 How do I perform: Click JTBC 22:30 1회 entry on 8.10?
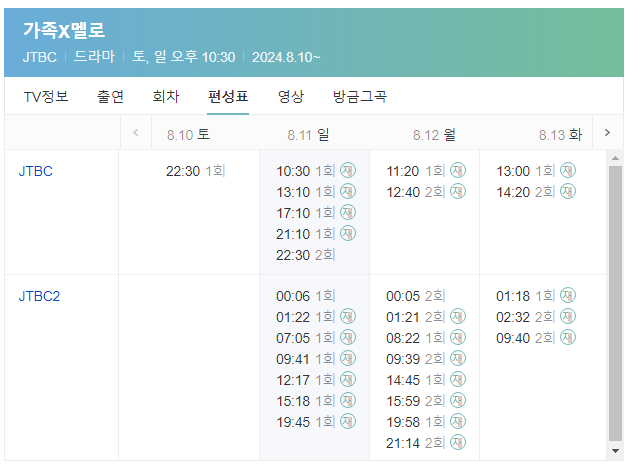(x=195, y=171)
